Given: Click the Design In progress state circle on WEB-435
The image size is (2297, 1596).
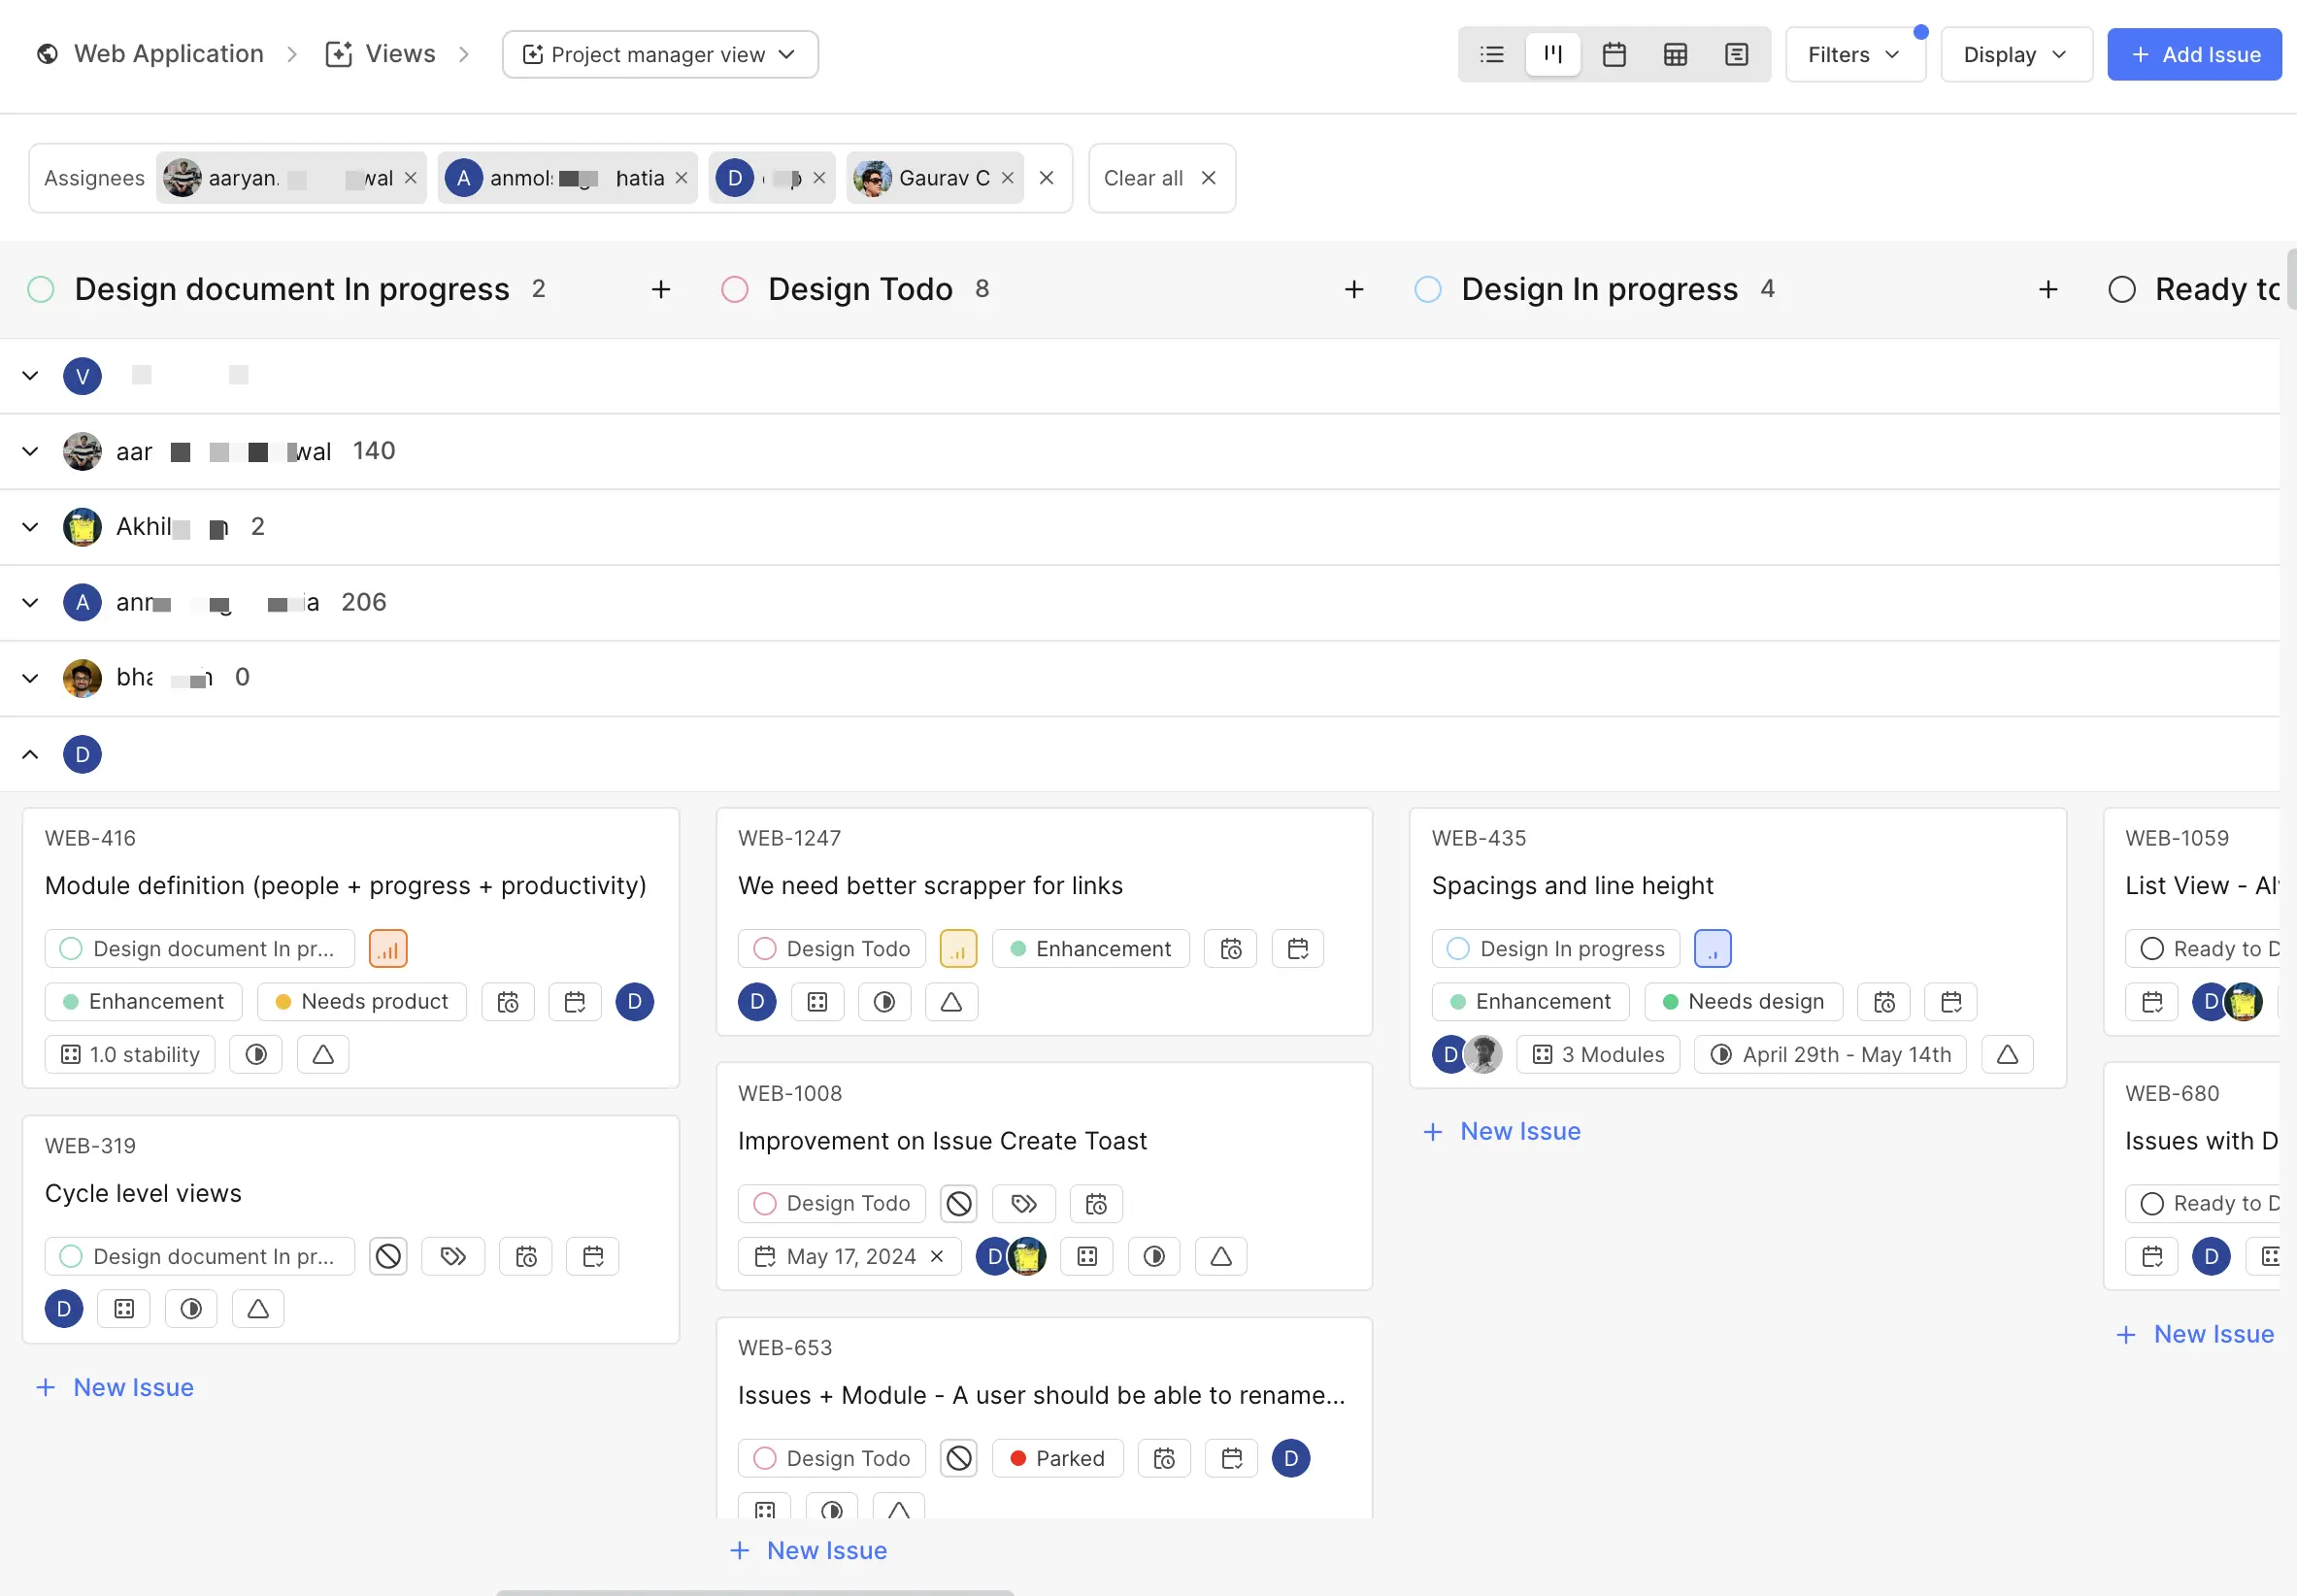Looking at the screenshot, I should [1457, 948].
